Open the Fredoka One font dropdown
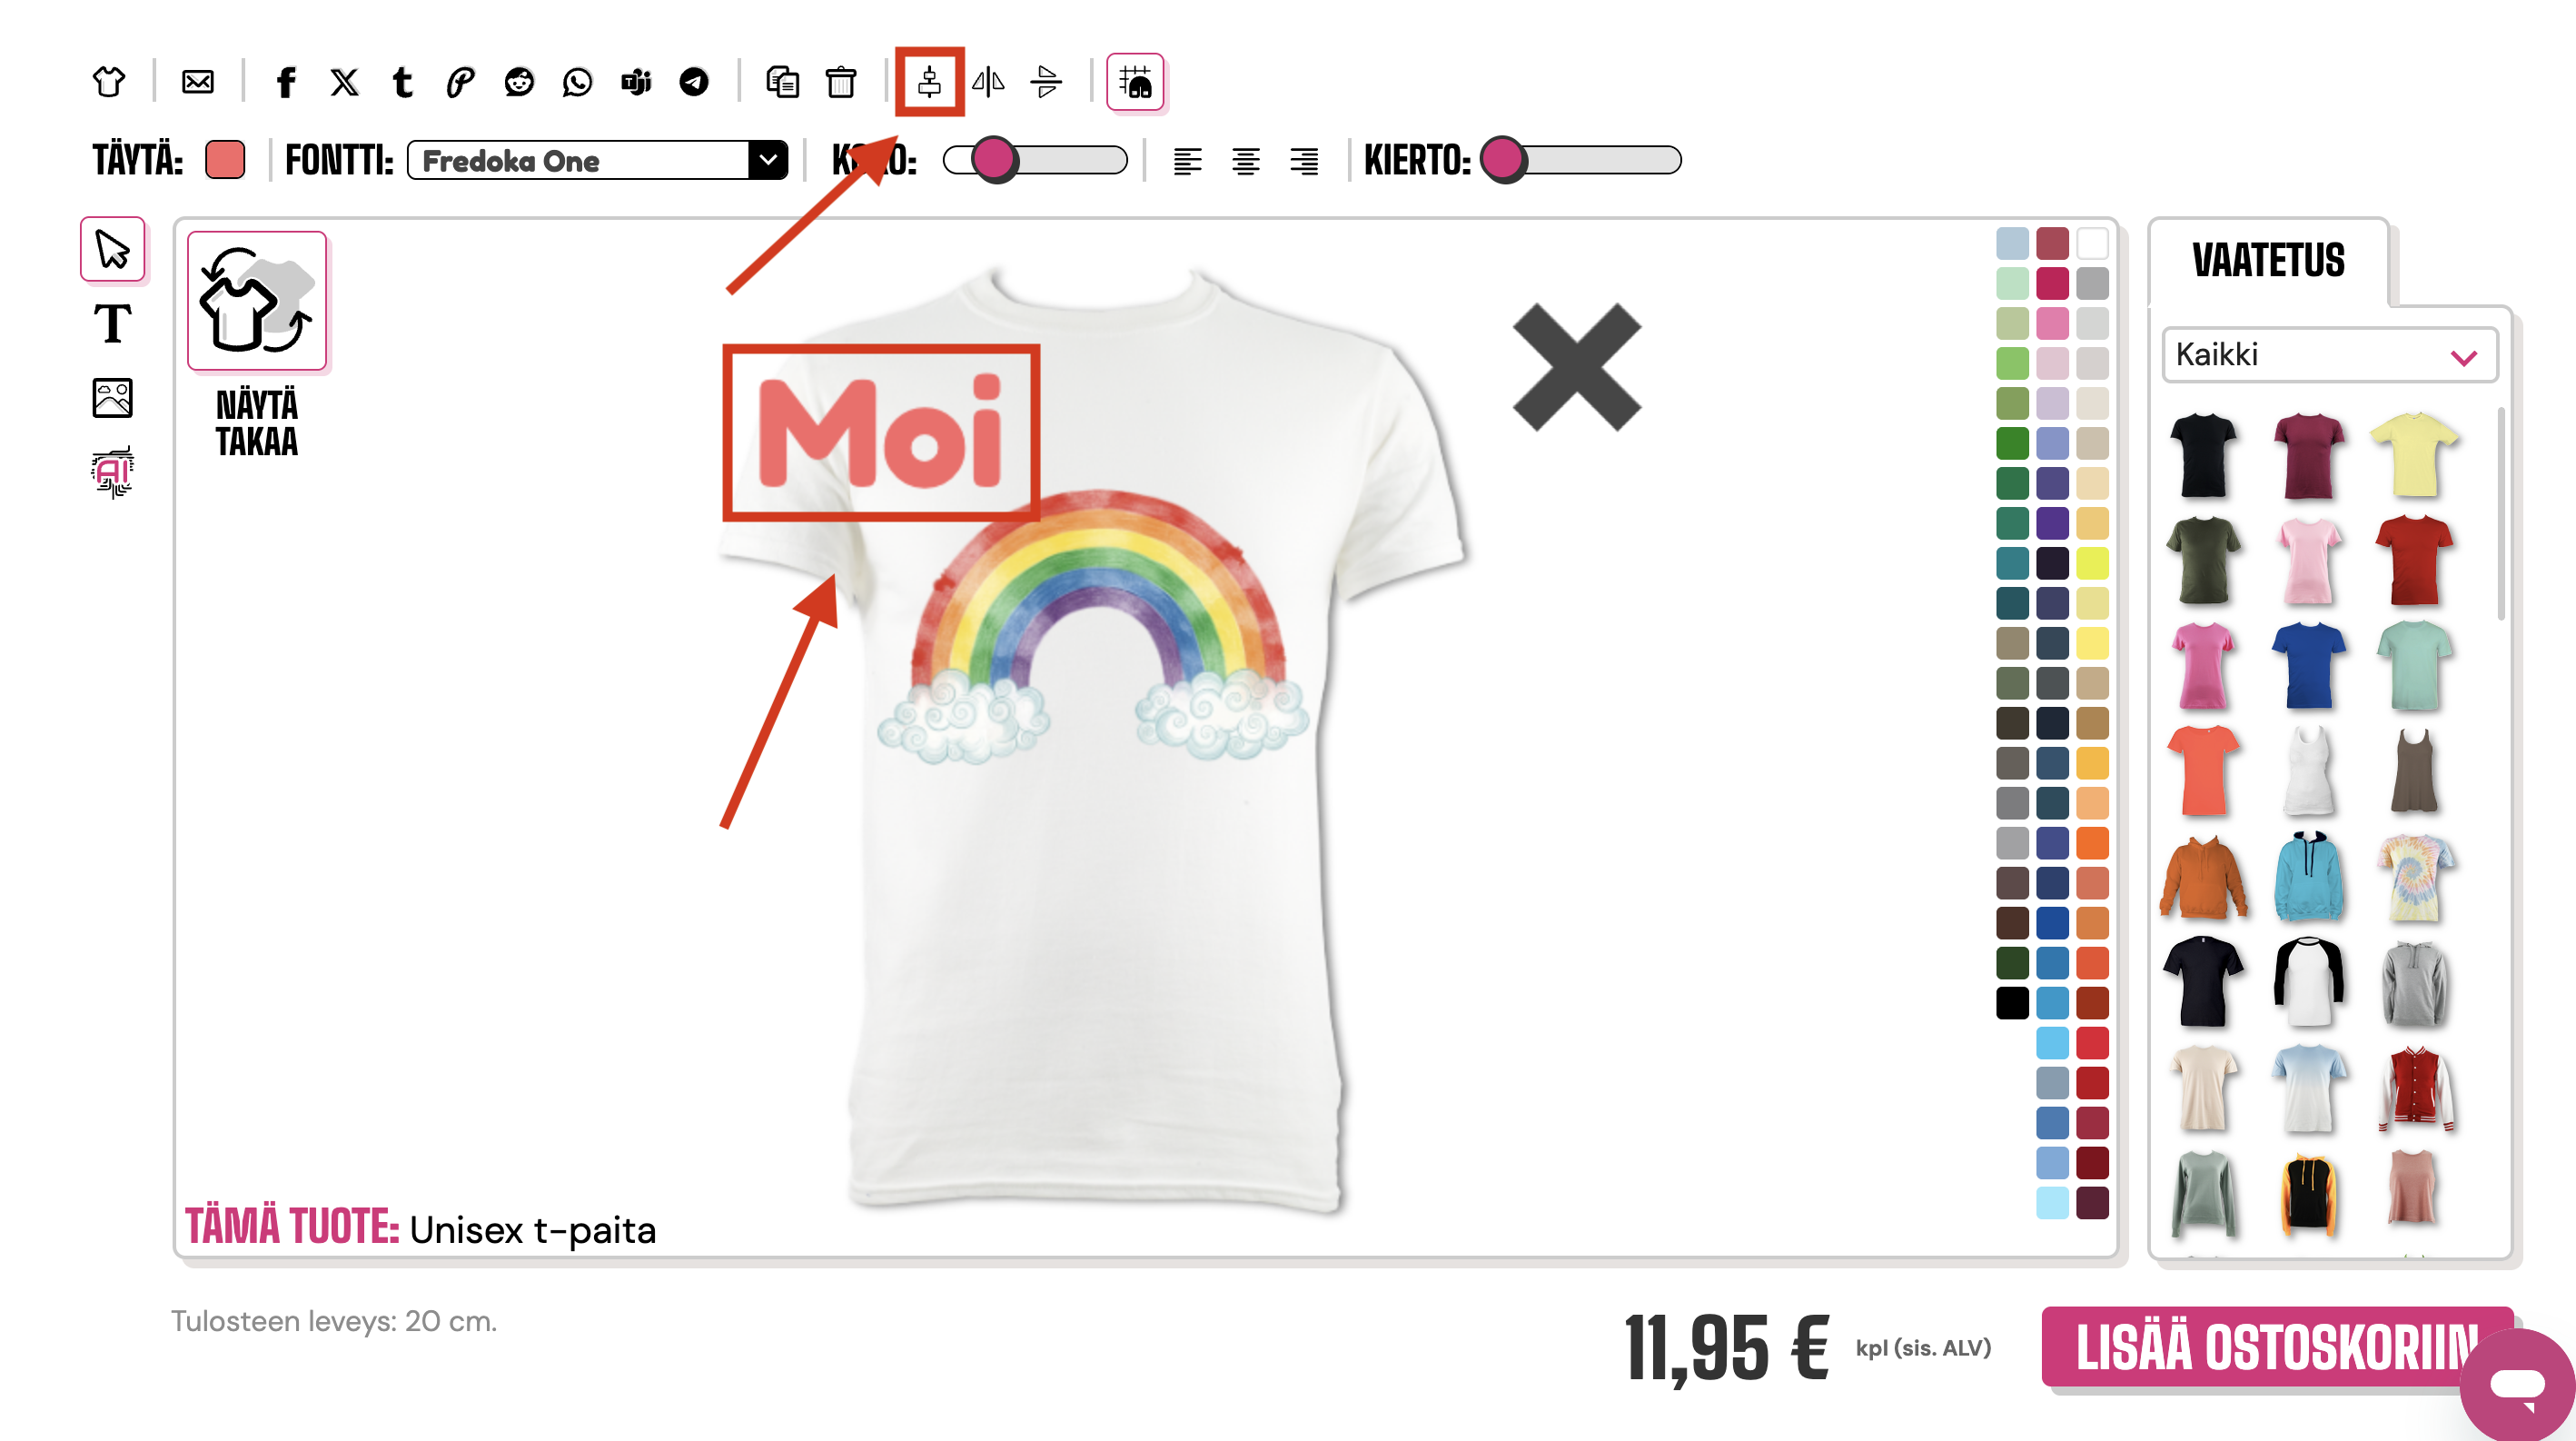The height and width of the screenshot is (1441, 2576). coord(598,160)
